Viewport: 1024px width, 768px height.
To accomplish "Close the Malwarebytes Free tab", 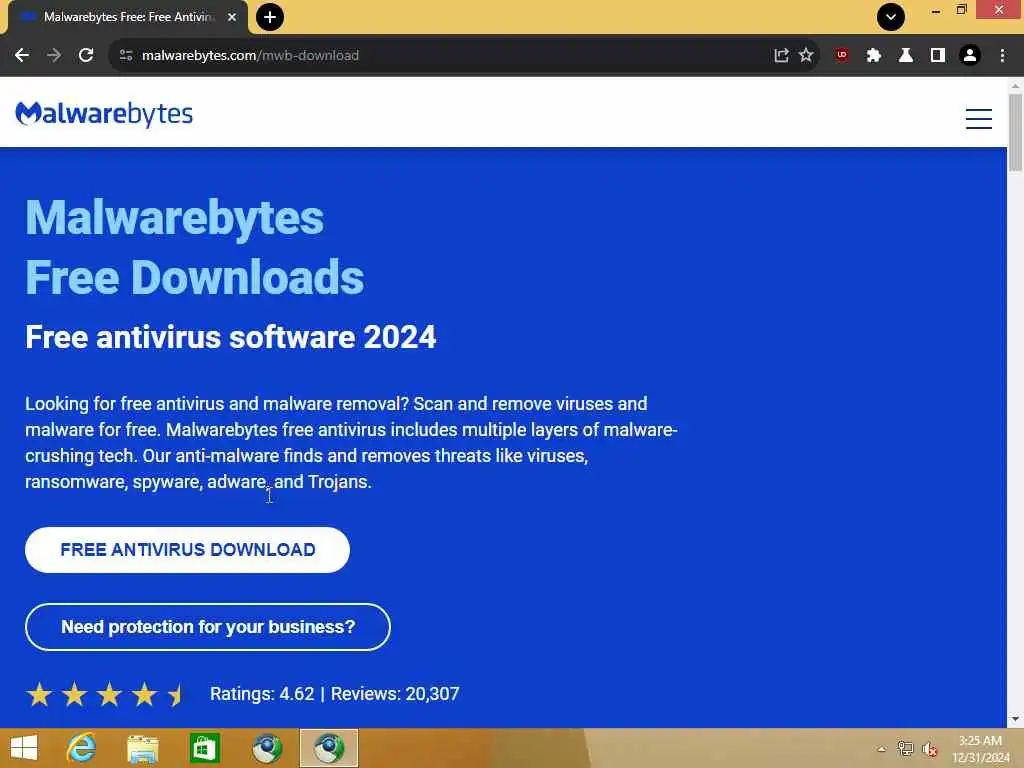I will click(x=232, y=17).
